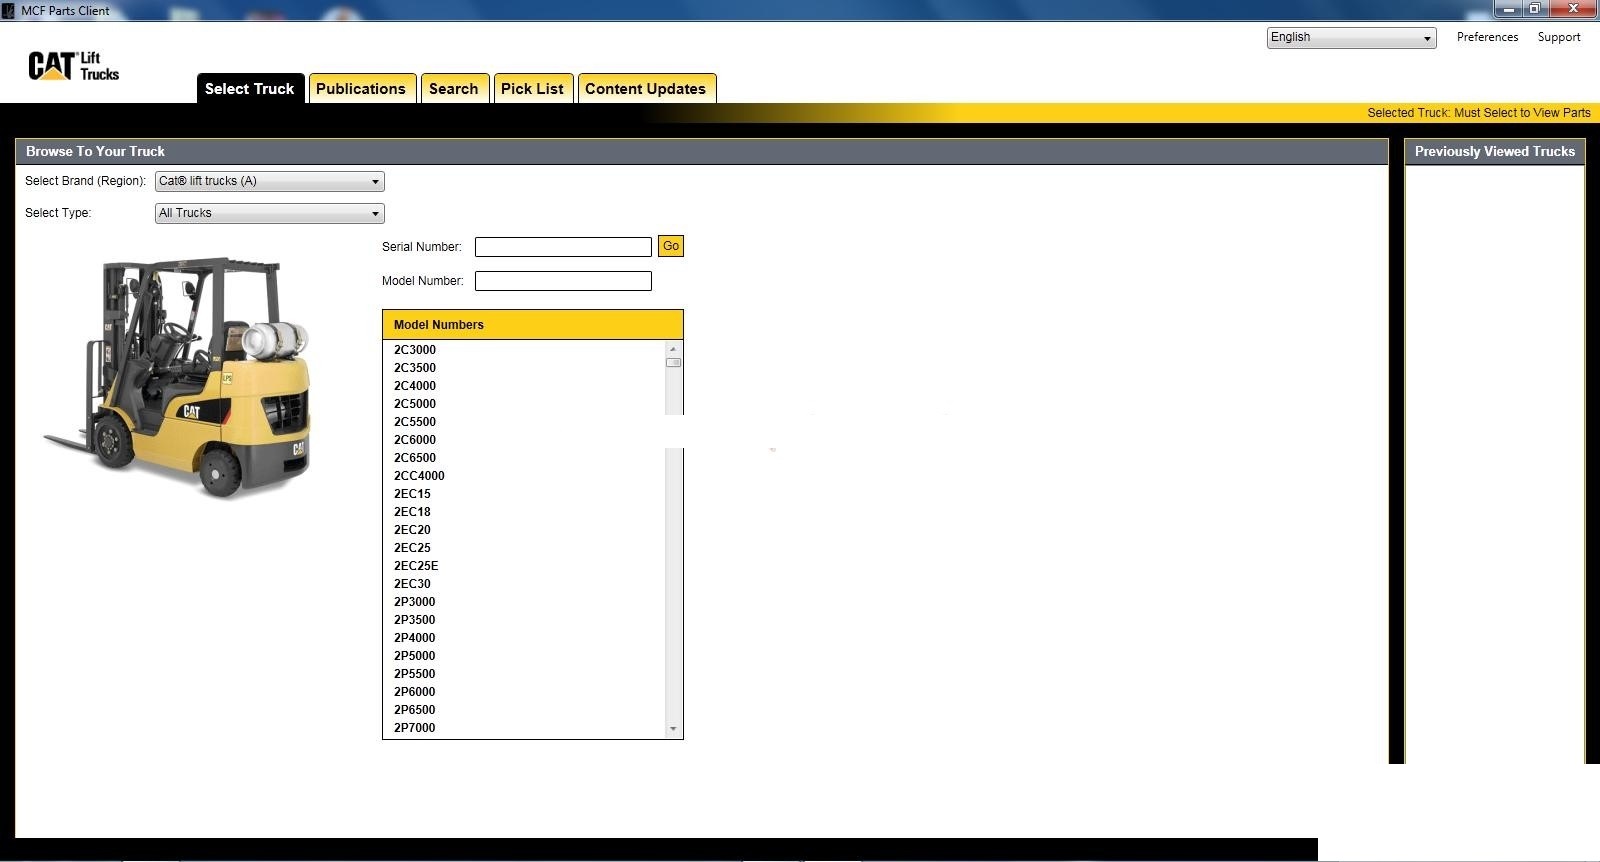Image resolution: width=1600 pixels, height=862 pixels.
Task: Open Preferences link
Action: (x=1487, y=37)
